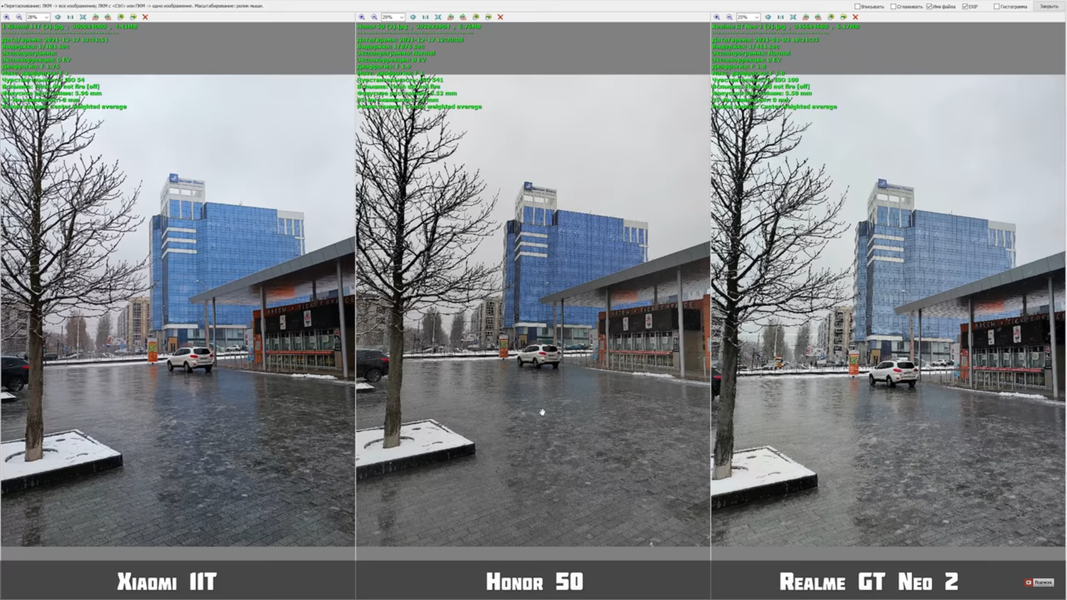Open the zoom scale selector on the Realme panel
1067x600 pixels.
pyautogui.click(x=757, y=16)
